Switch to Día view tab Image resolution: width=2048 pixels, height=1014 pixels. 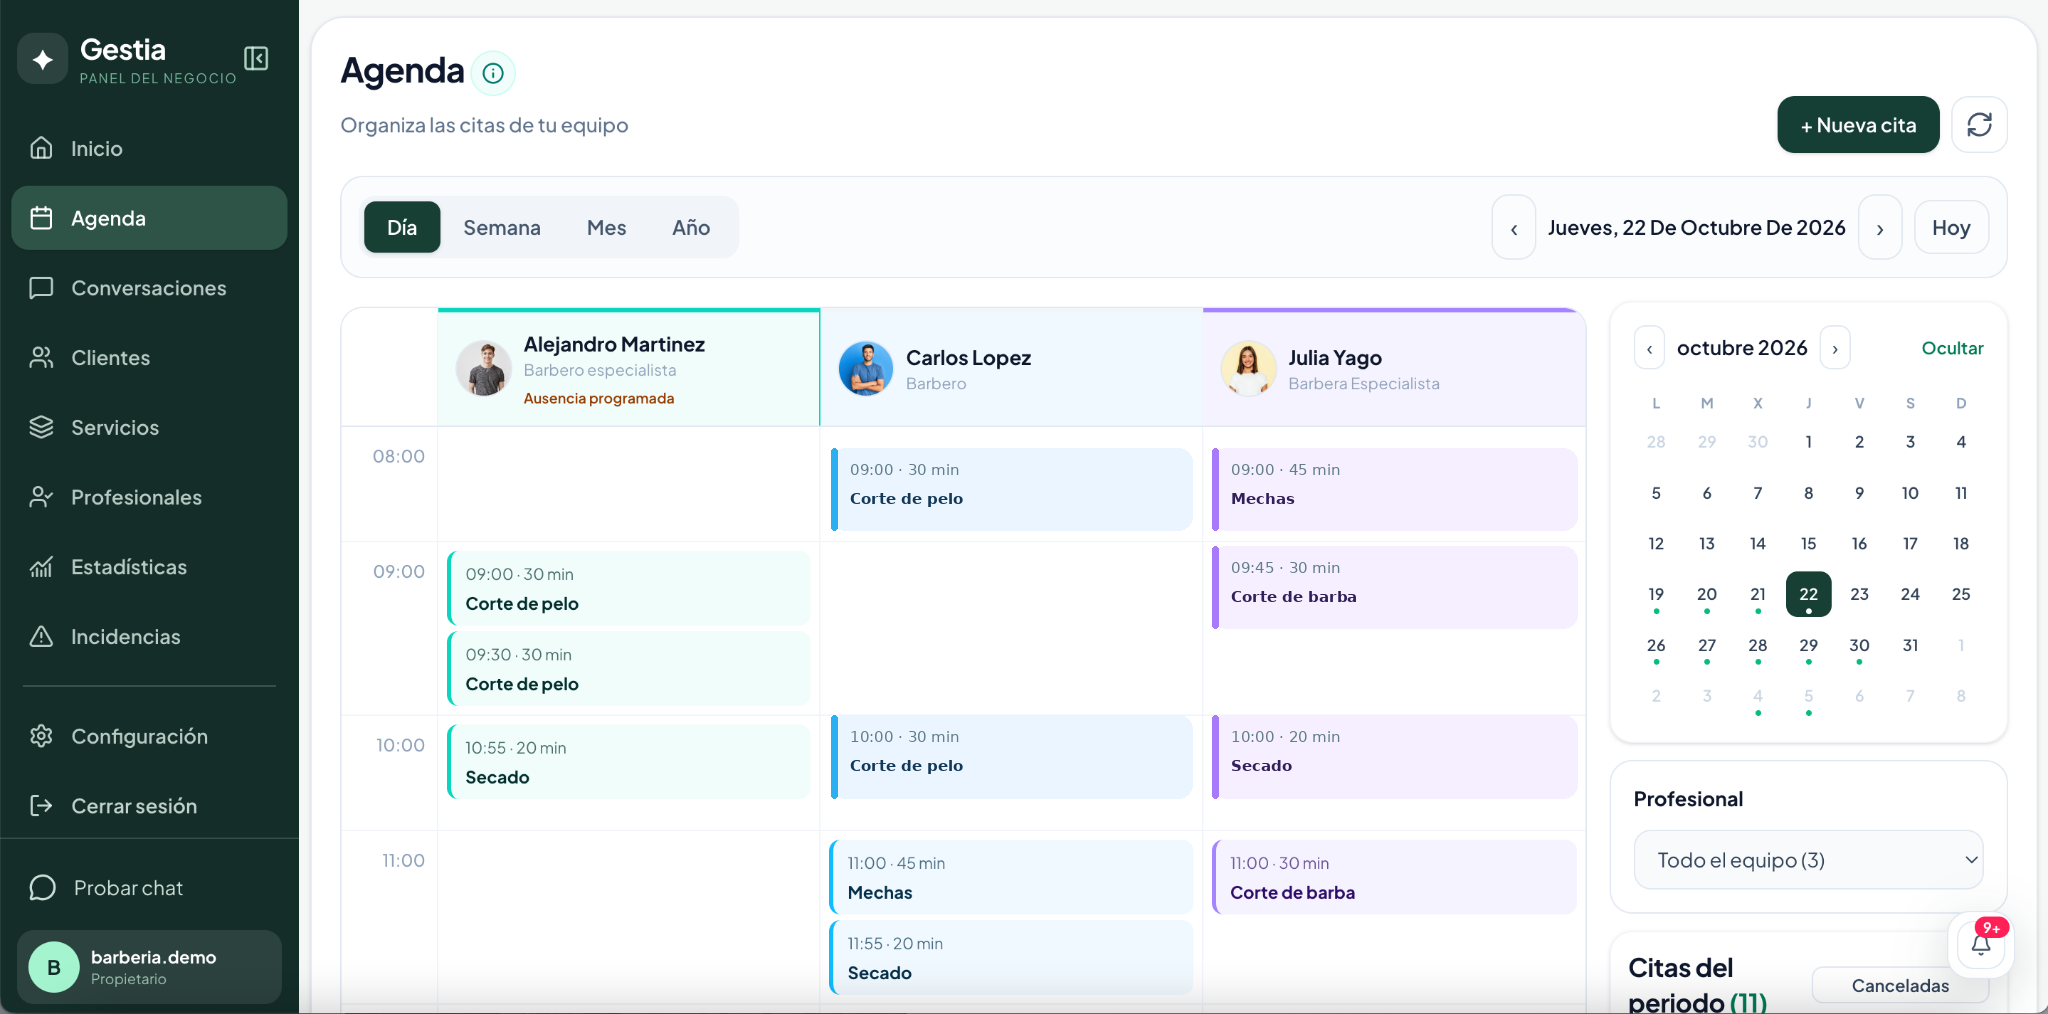point(402,227)
